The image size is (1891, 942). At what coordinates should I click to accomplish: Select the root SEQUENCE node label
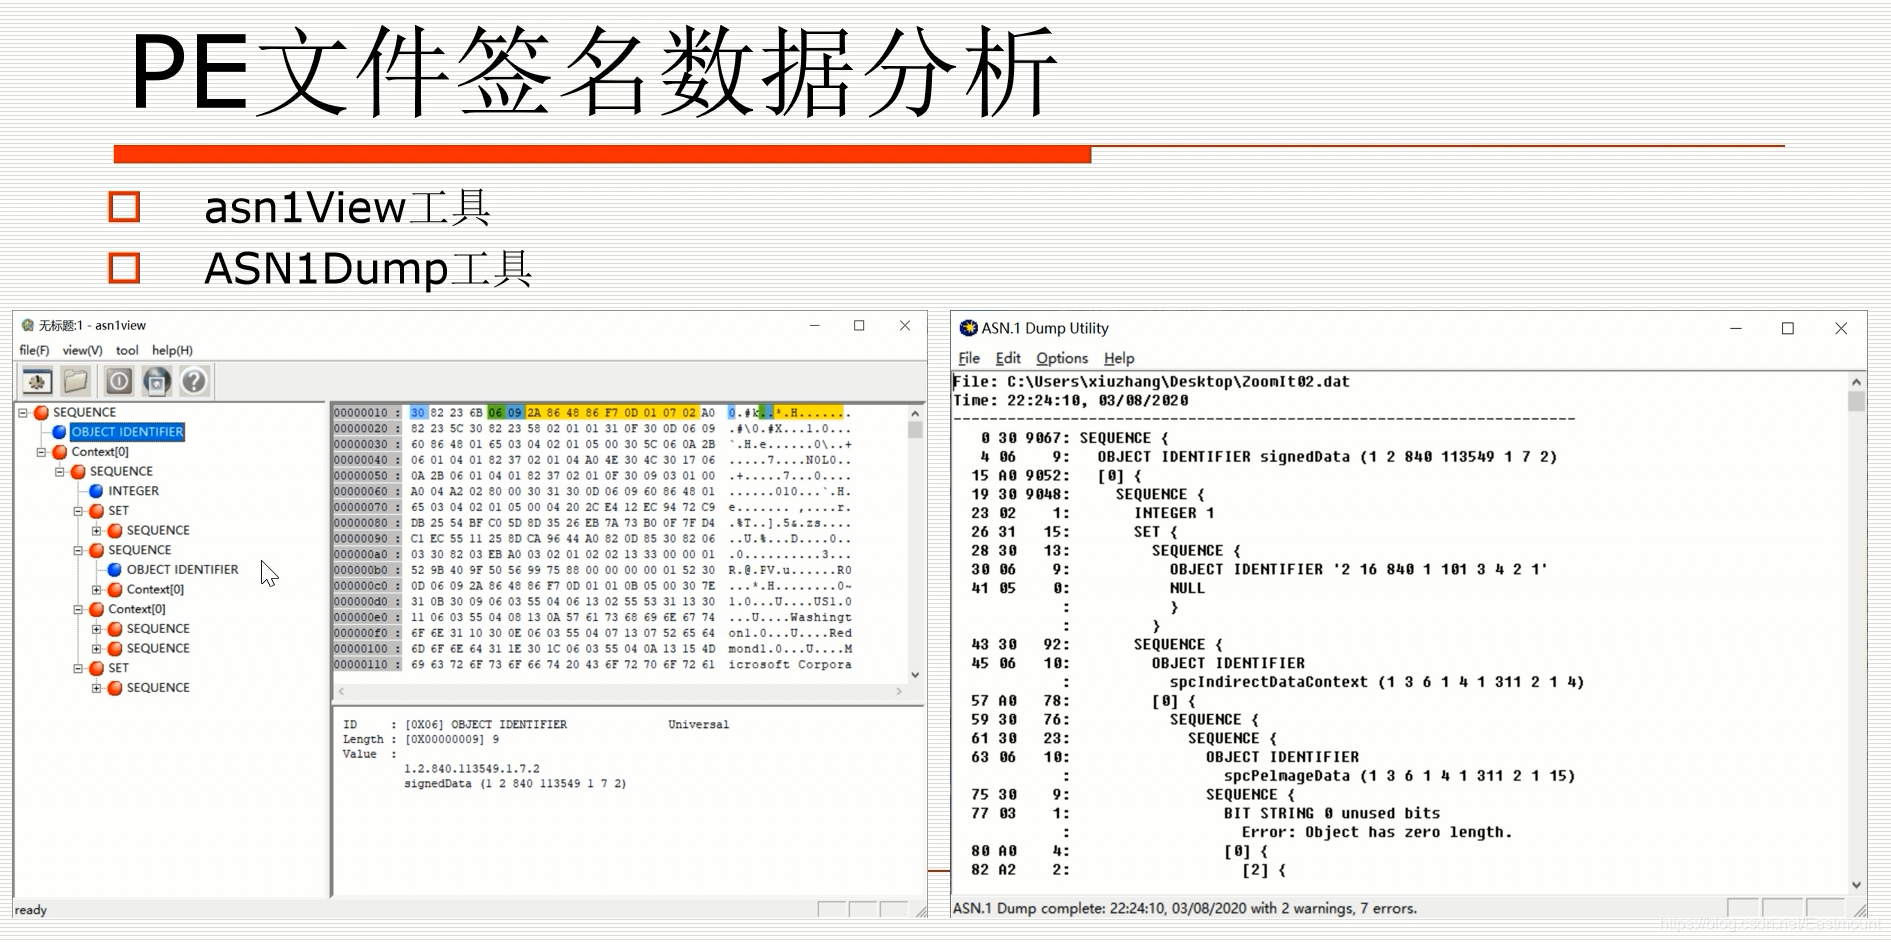pyautogui.click(x=84, y=412)
